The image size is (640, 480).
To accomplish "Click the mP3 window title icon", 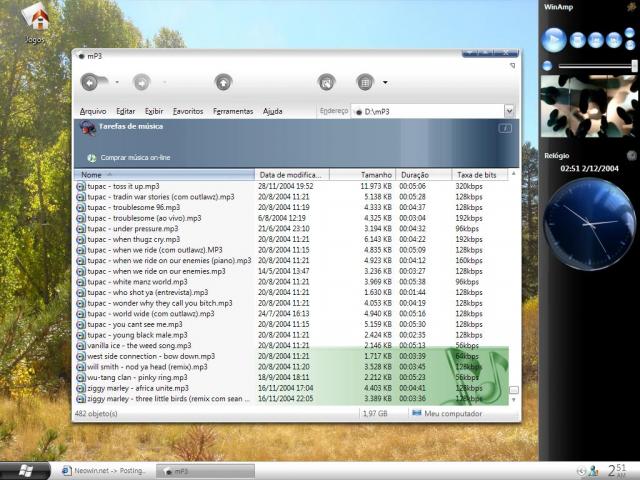I will pos(81,56).
